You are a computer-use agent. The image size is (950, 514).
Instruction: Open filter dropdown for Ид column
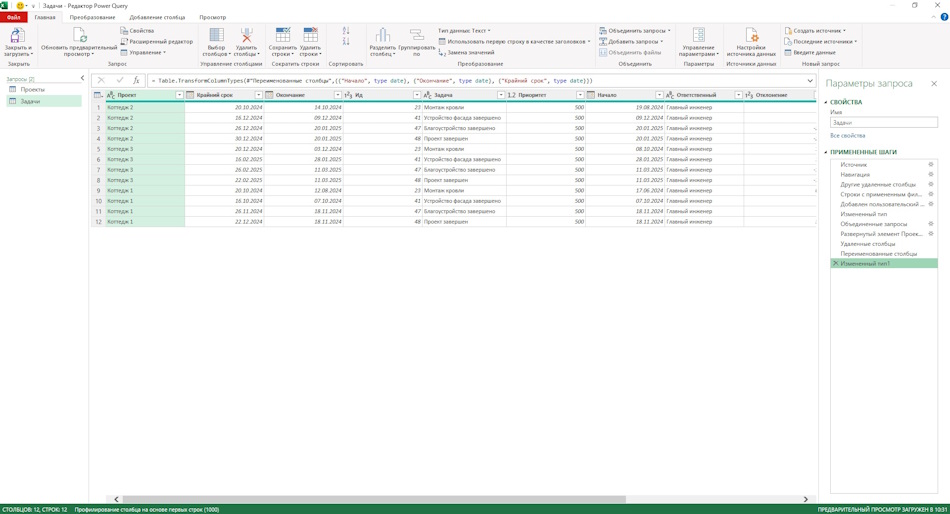click(417, 95)
